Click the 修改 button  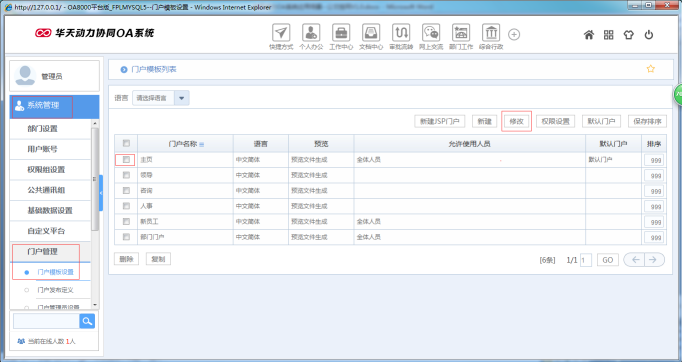516,121
